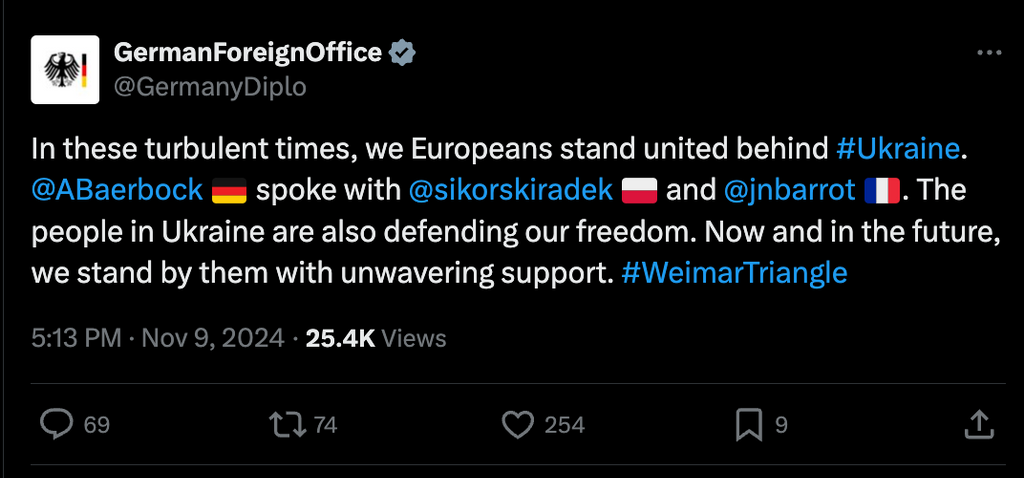
Task: Open the @sikorskiradek profile mention
Action: [510, 191]
